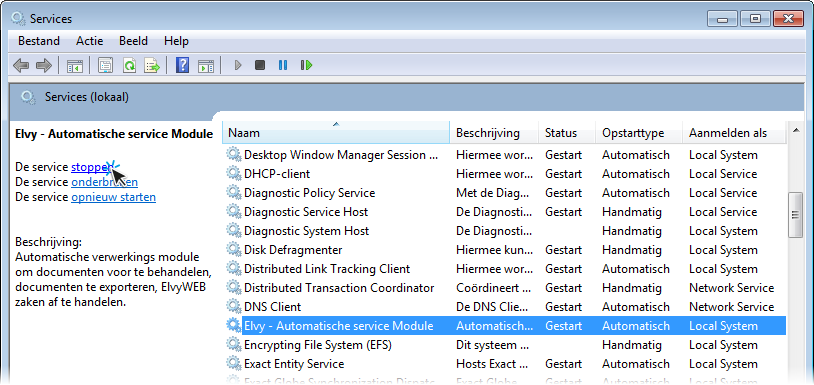Screen dimensions: 814x385
Task: Click the Start service play icon
Action: point(238,65)
